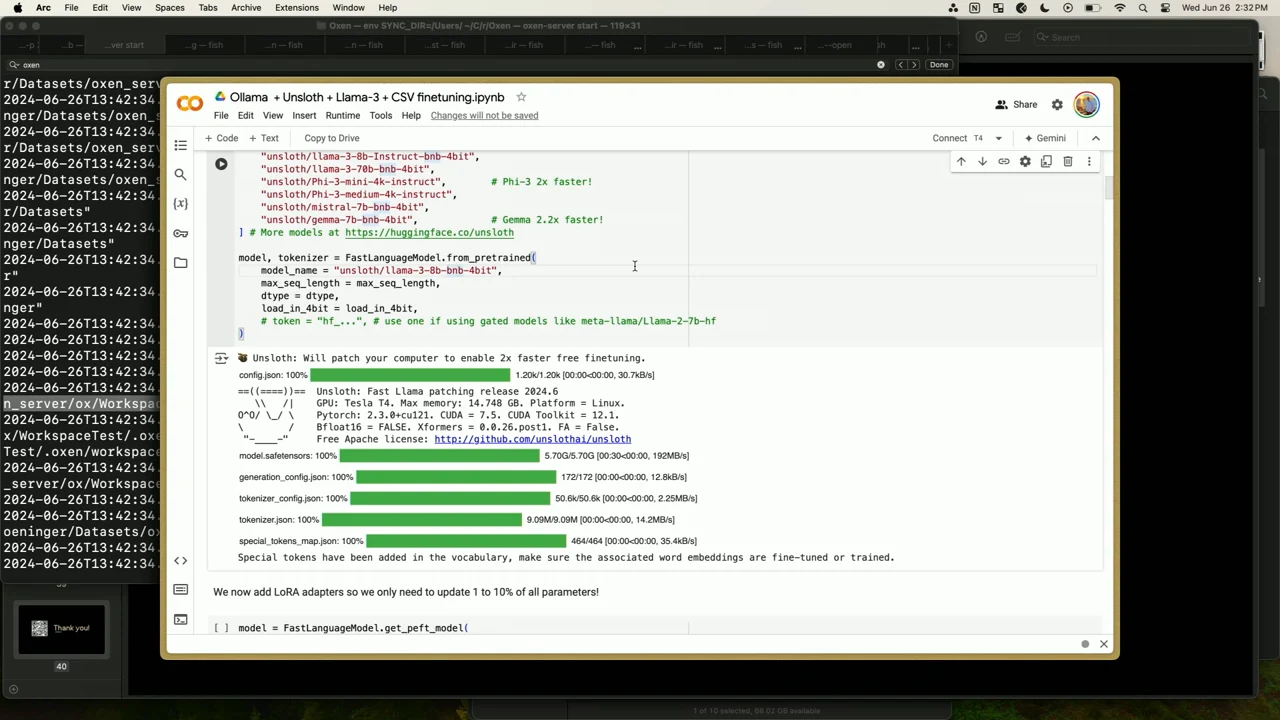Image resolution: width=1280 pixels, height=720 pixels.
Task: Move the cell up
Action: [x=961, y=162]
